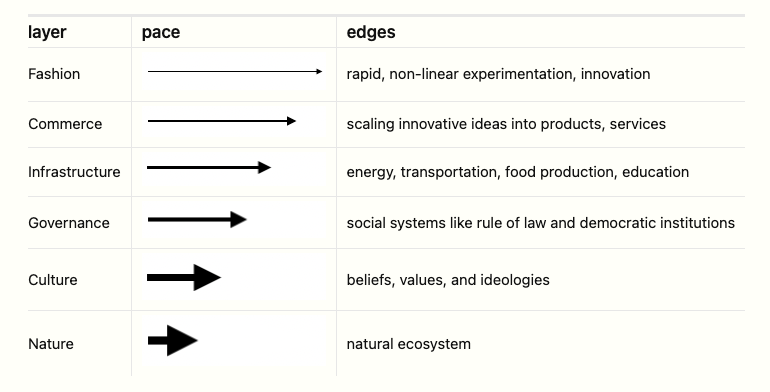
Task: Click the 'natural ecosystem' cell
Action: 541,343
